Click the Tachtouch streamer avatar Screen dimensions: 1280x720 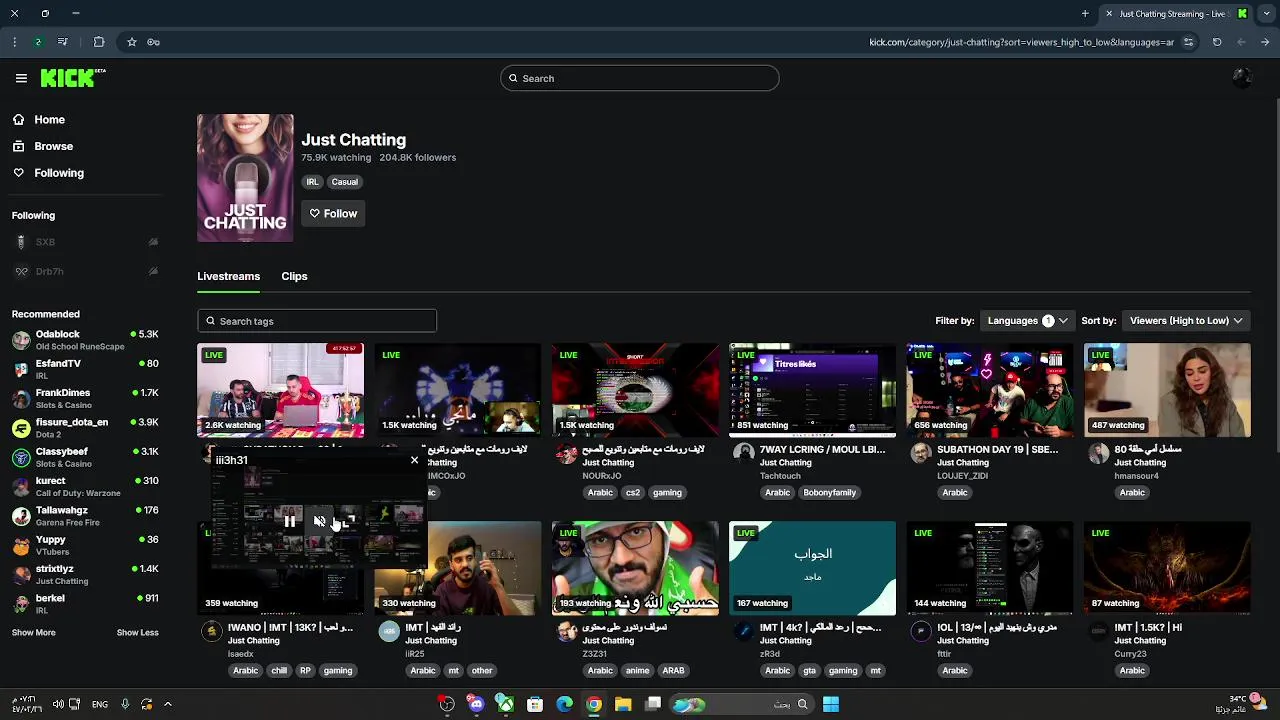click(743, 453)
